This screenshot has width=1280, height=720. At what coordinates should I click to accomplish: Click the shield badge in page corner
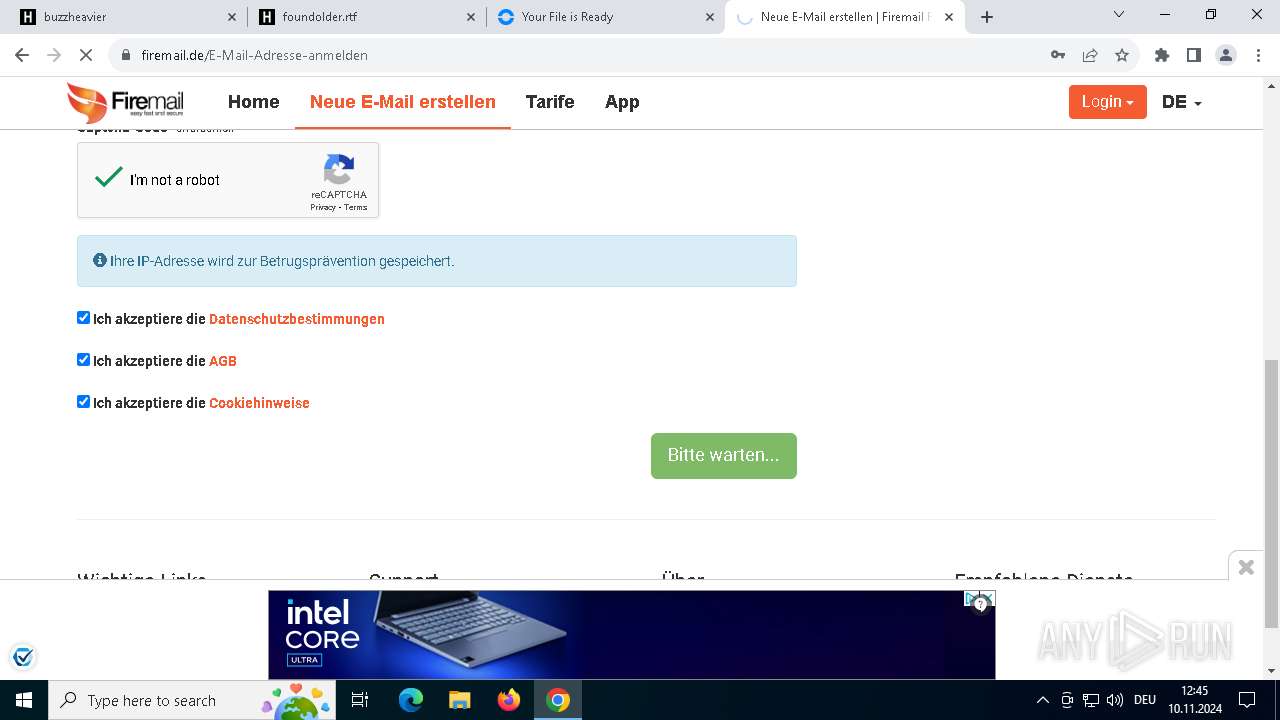pyautogui.click(x=23, y=657)
